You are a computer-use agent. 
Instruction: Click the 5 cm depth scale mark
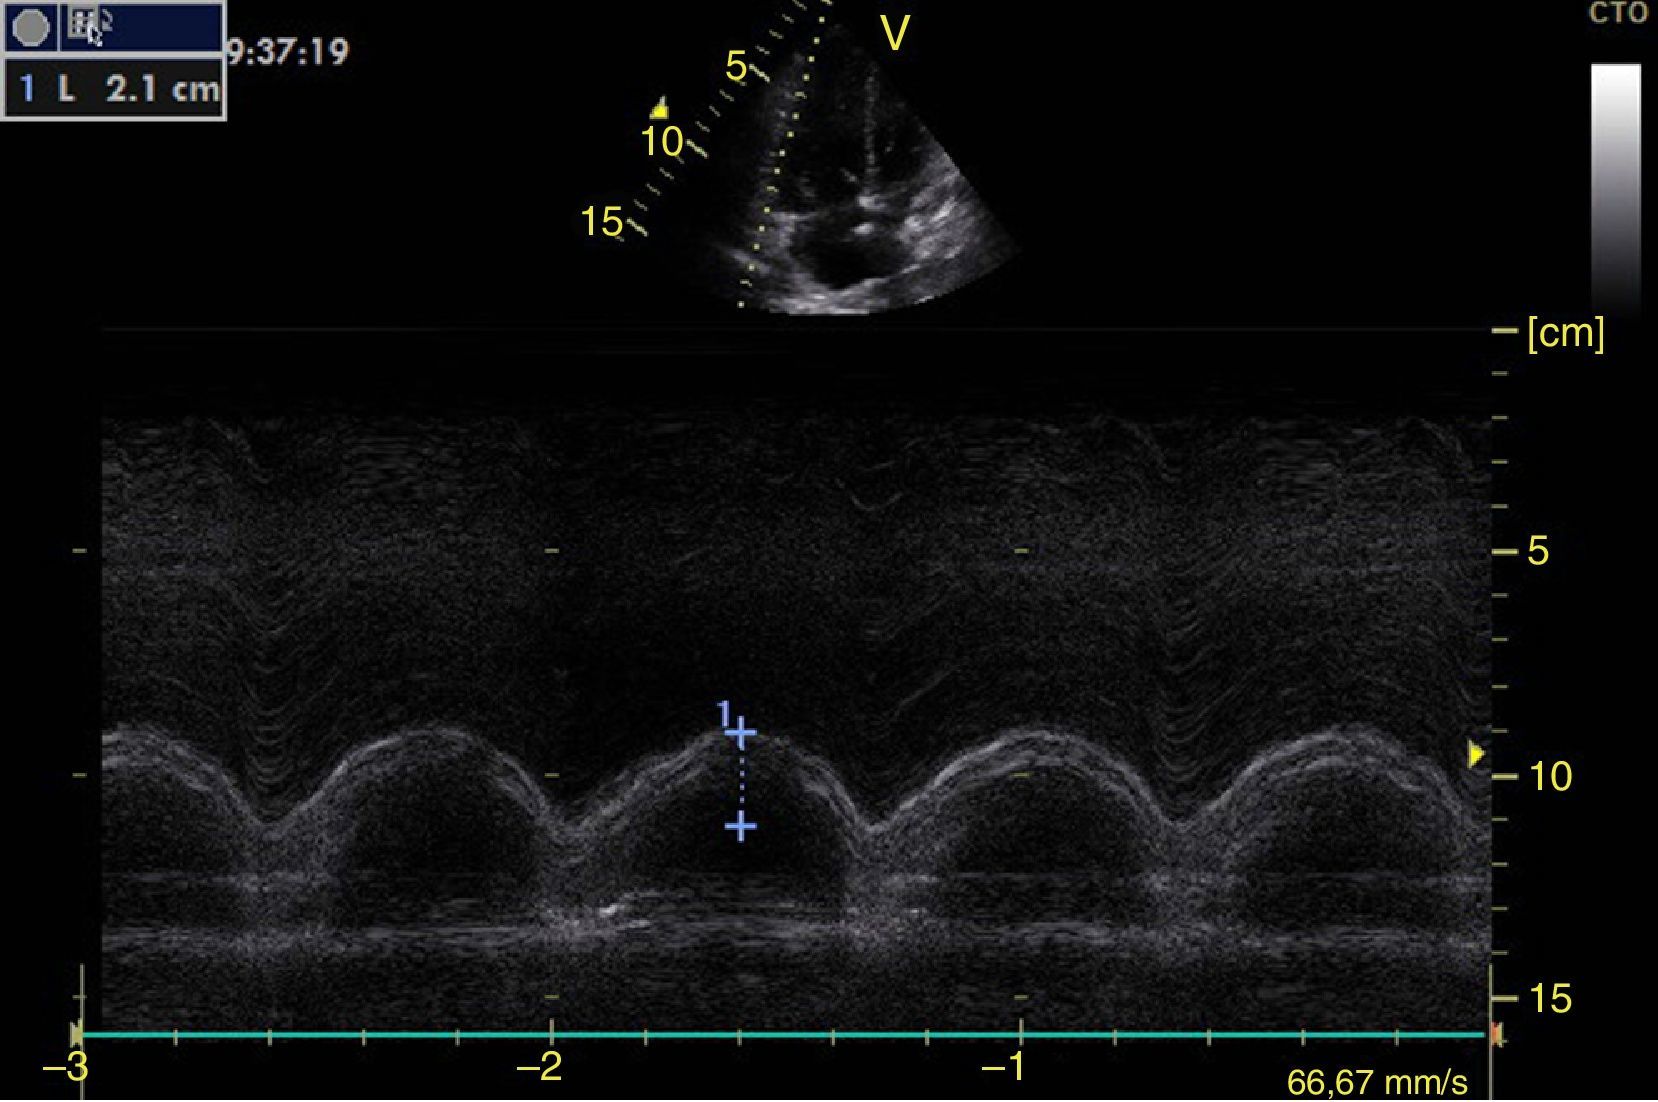point(1537,551)
